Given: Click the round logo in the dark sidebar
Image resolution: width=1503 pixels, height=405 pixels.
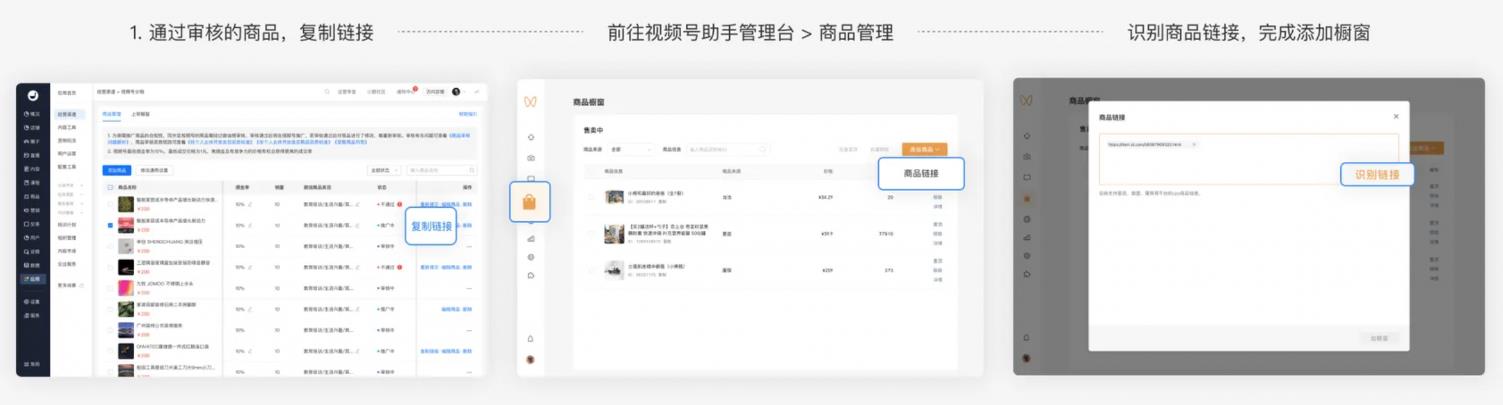Looking at the screenshot, I should pos(33,96).
